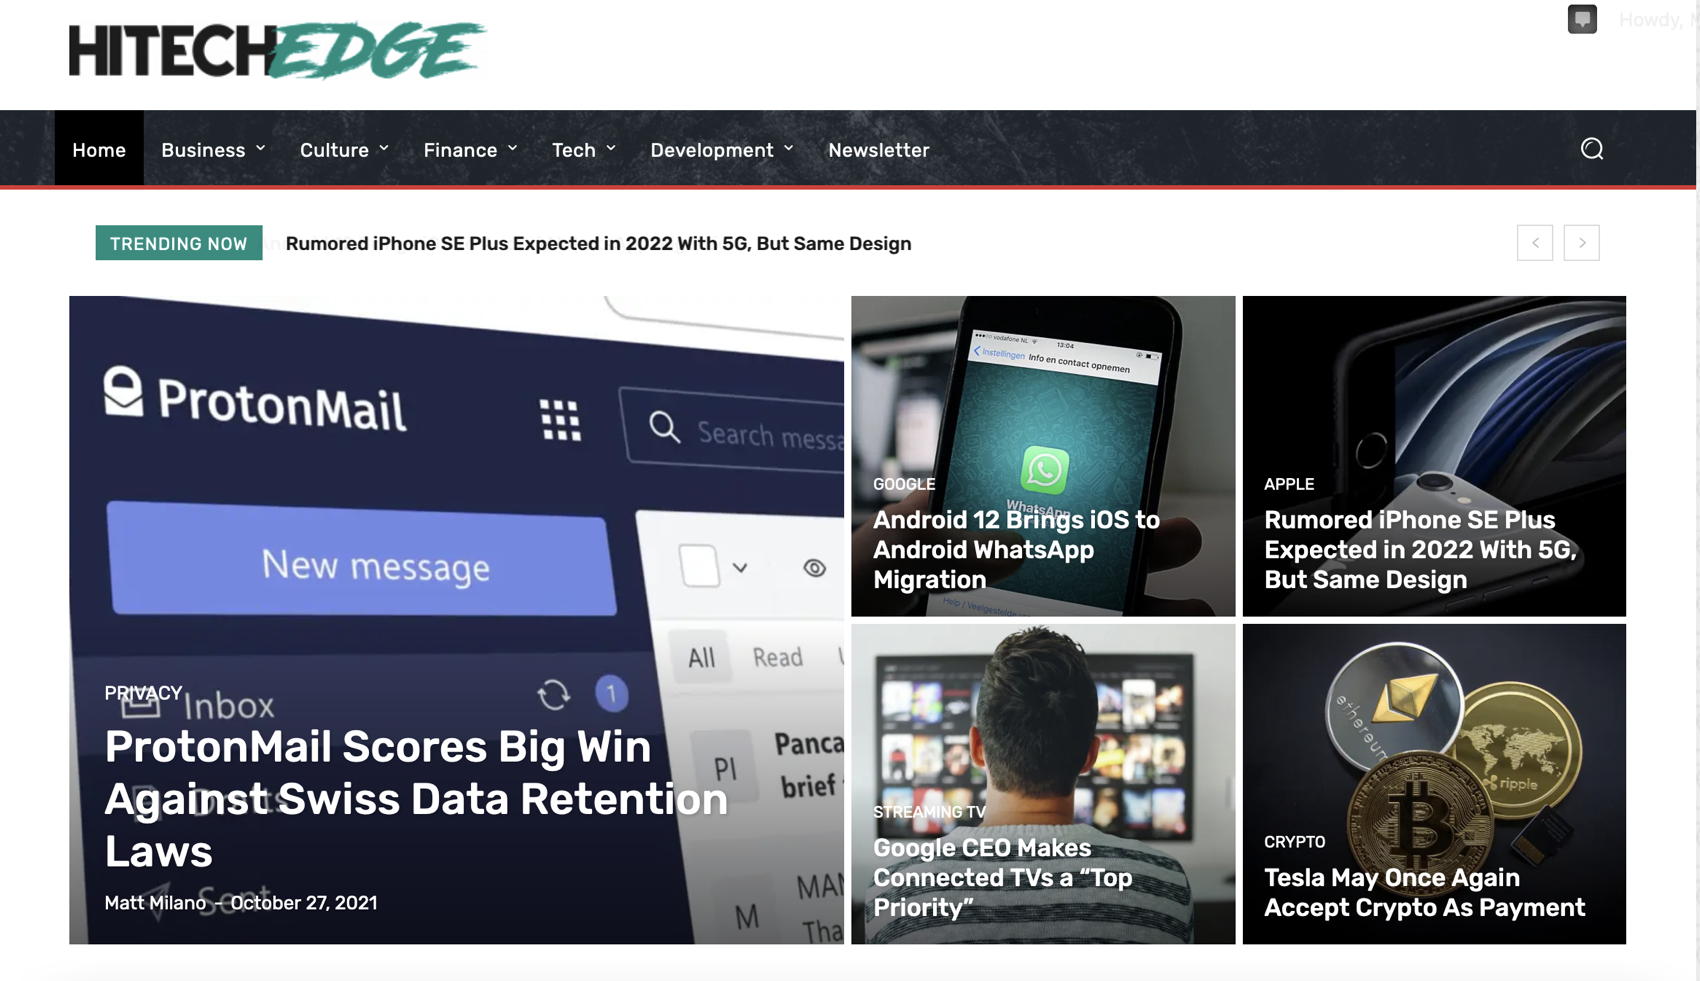This screenshot has height=981, width=1700.
Task: Click author name Matt Milano
Action: [155, 903]
